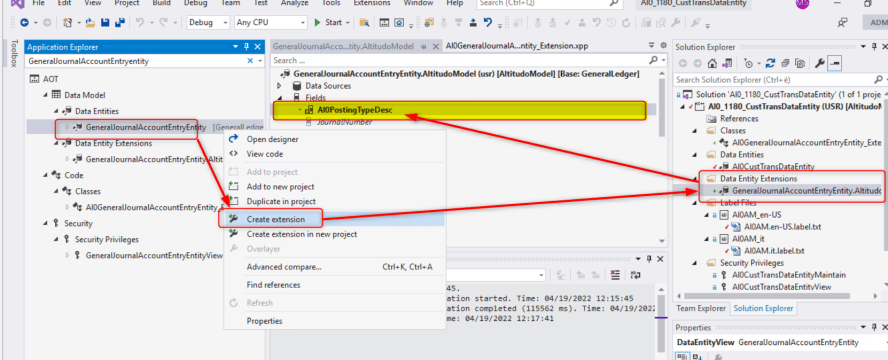Click the Save All toolbar icon
The image size is (888, 360).
[x=119, y=23]
